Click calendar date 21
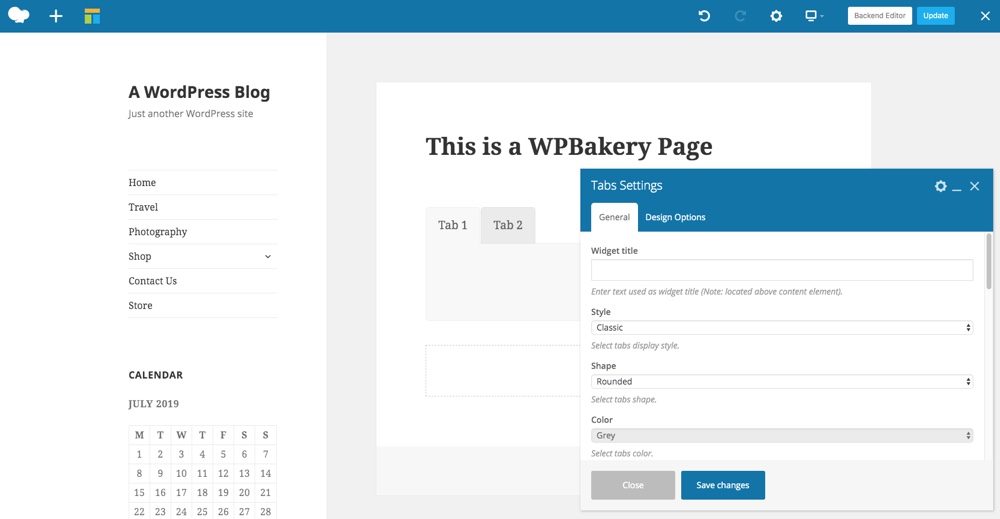Viewport: 1000px width, 519px height. (x=265, y=493)
